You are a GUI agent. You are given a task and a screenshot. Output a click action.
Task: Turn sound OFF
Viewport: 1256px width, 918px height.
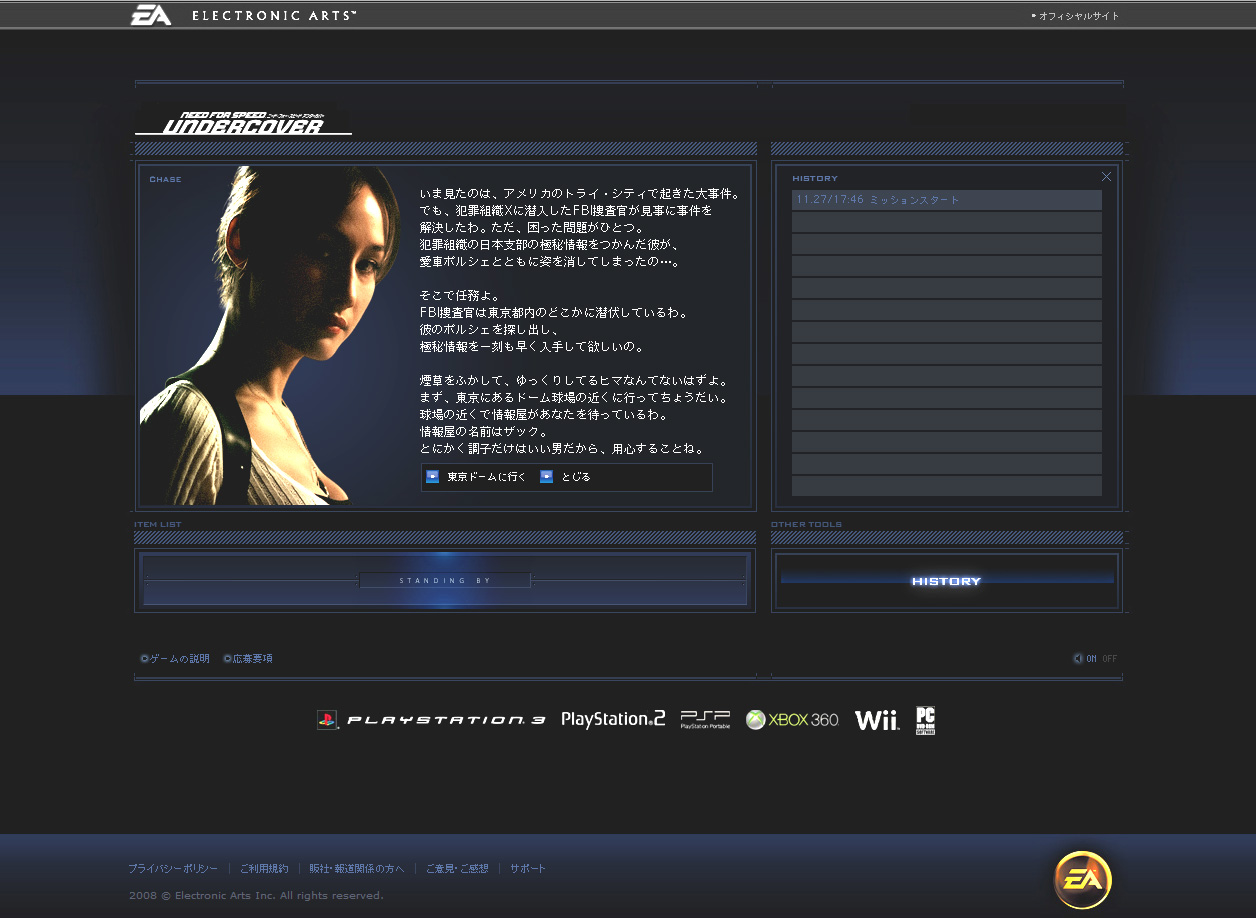(x=1110, y=659)
